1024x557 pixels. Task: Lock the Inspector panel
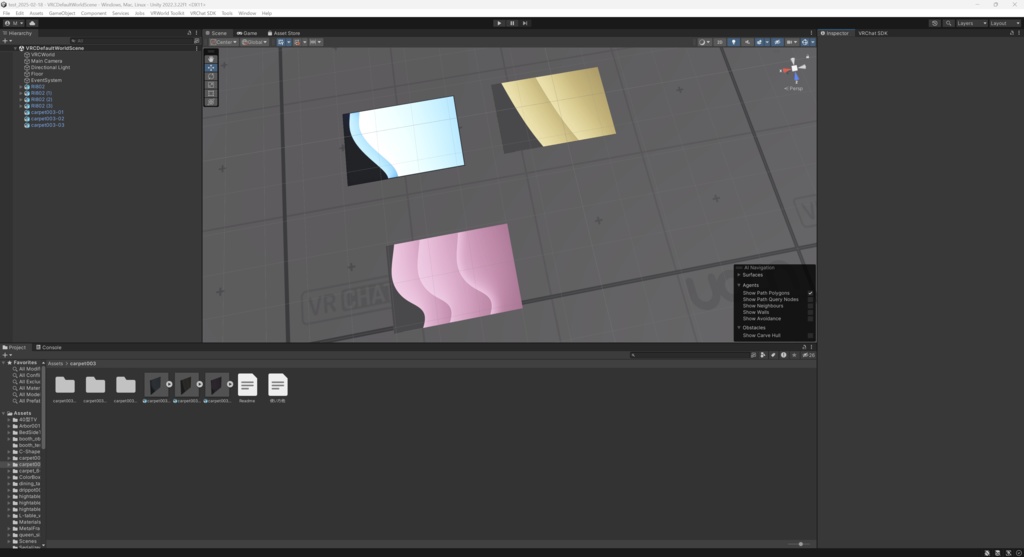point(1012,33)
